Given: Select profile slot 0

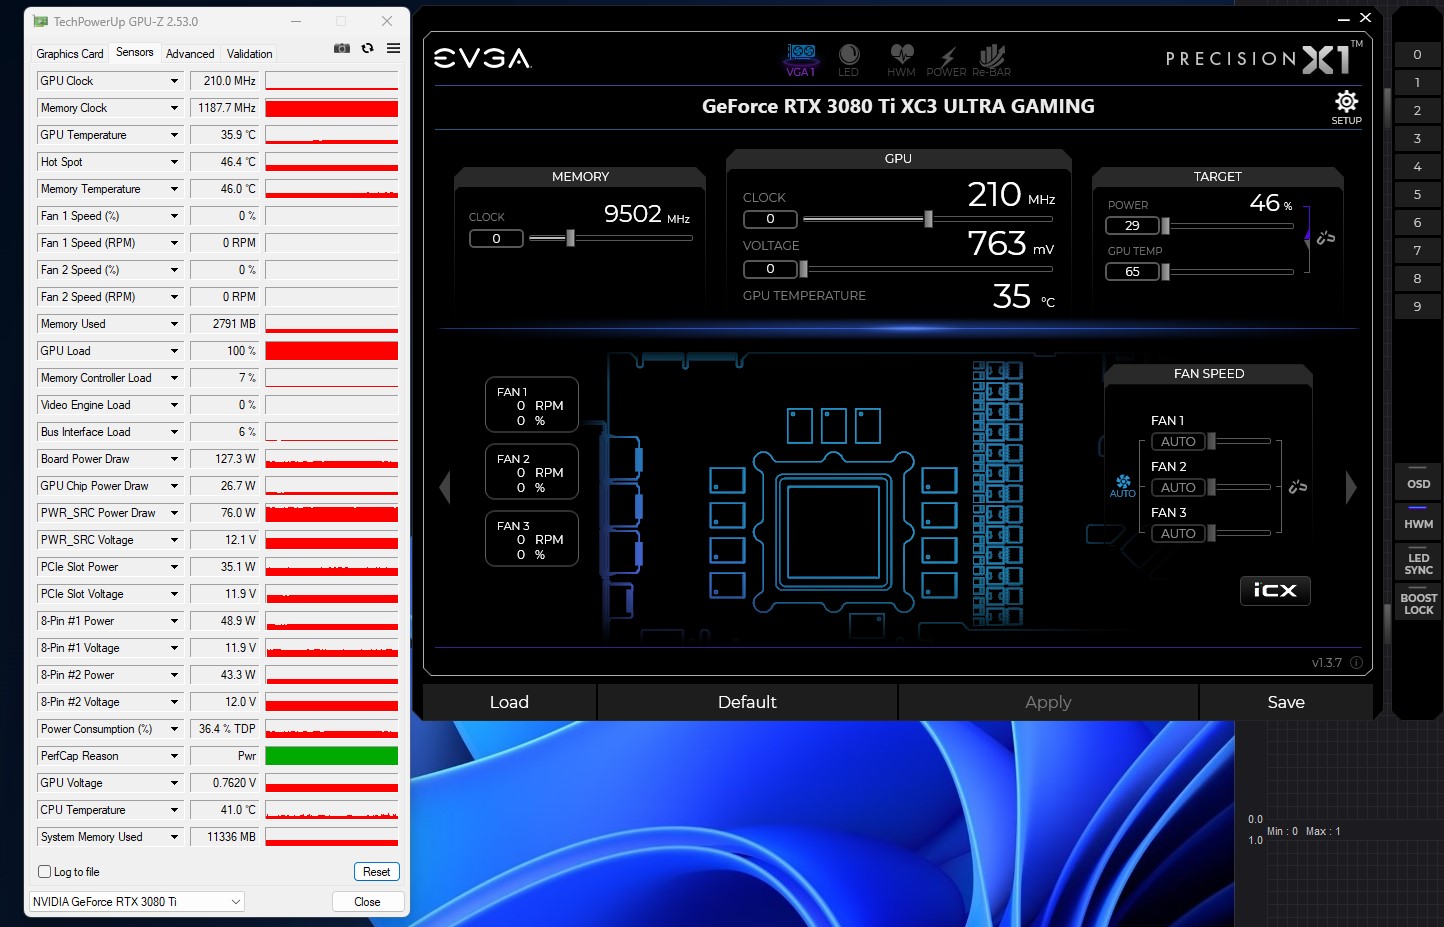Looking at the screenshot, I should click(1417, 55).
